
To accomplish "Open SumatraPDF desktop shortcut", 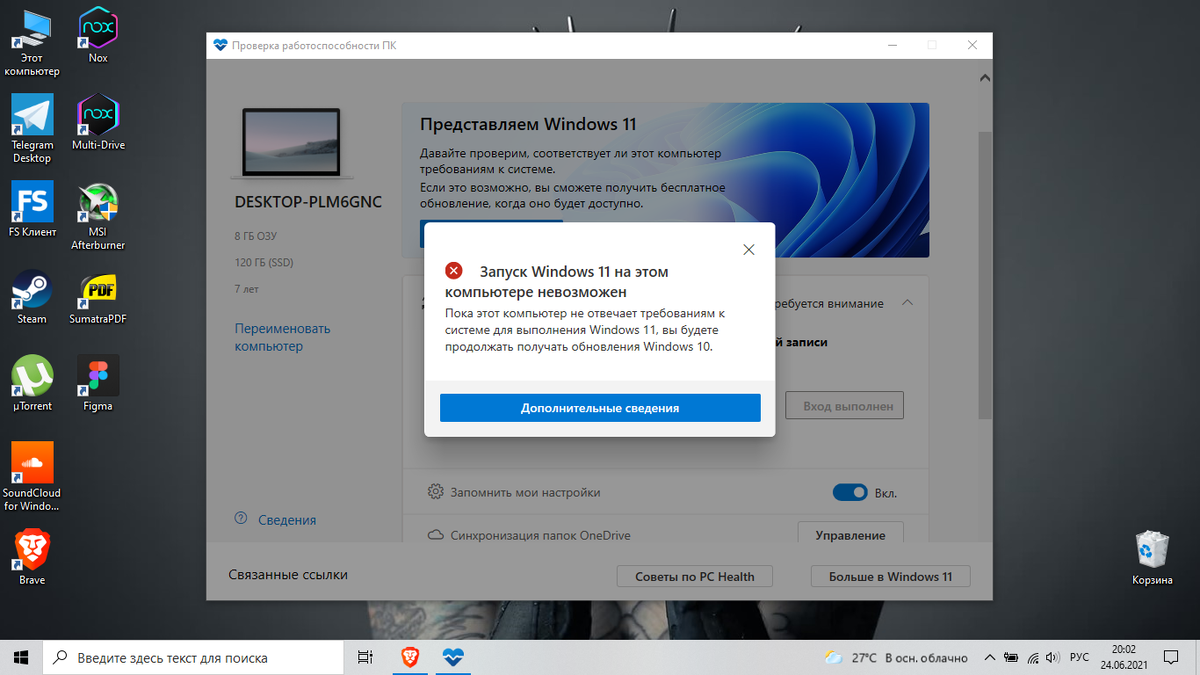I will pos(98,297).
